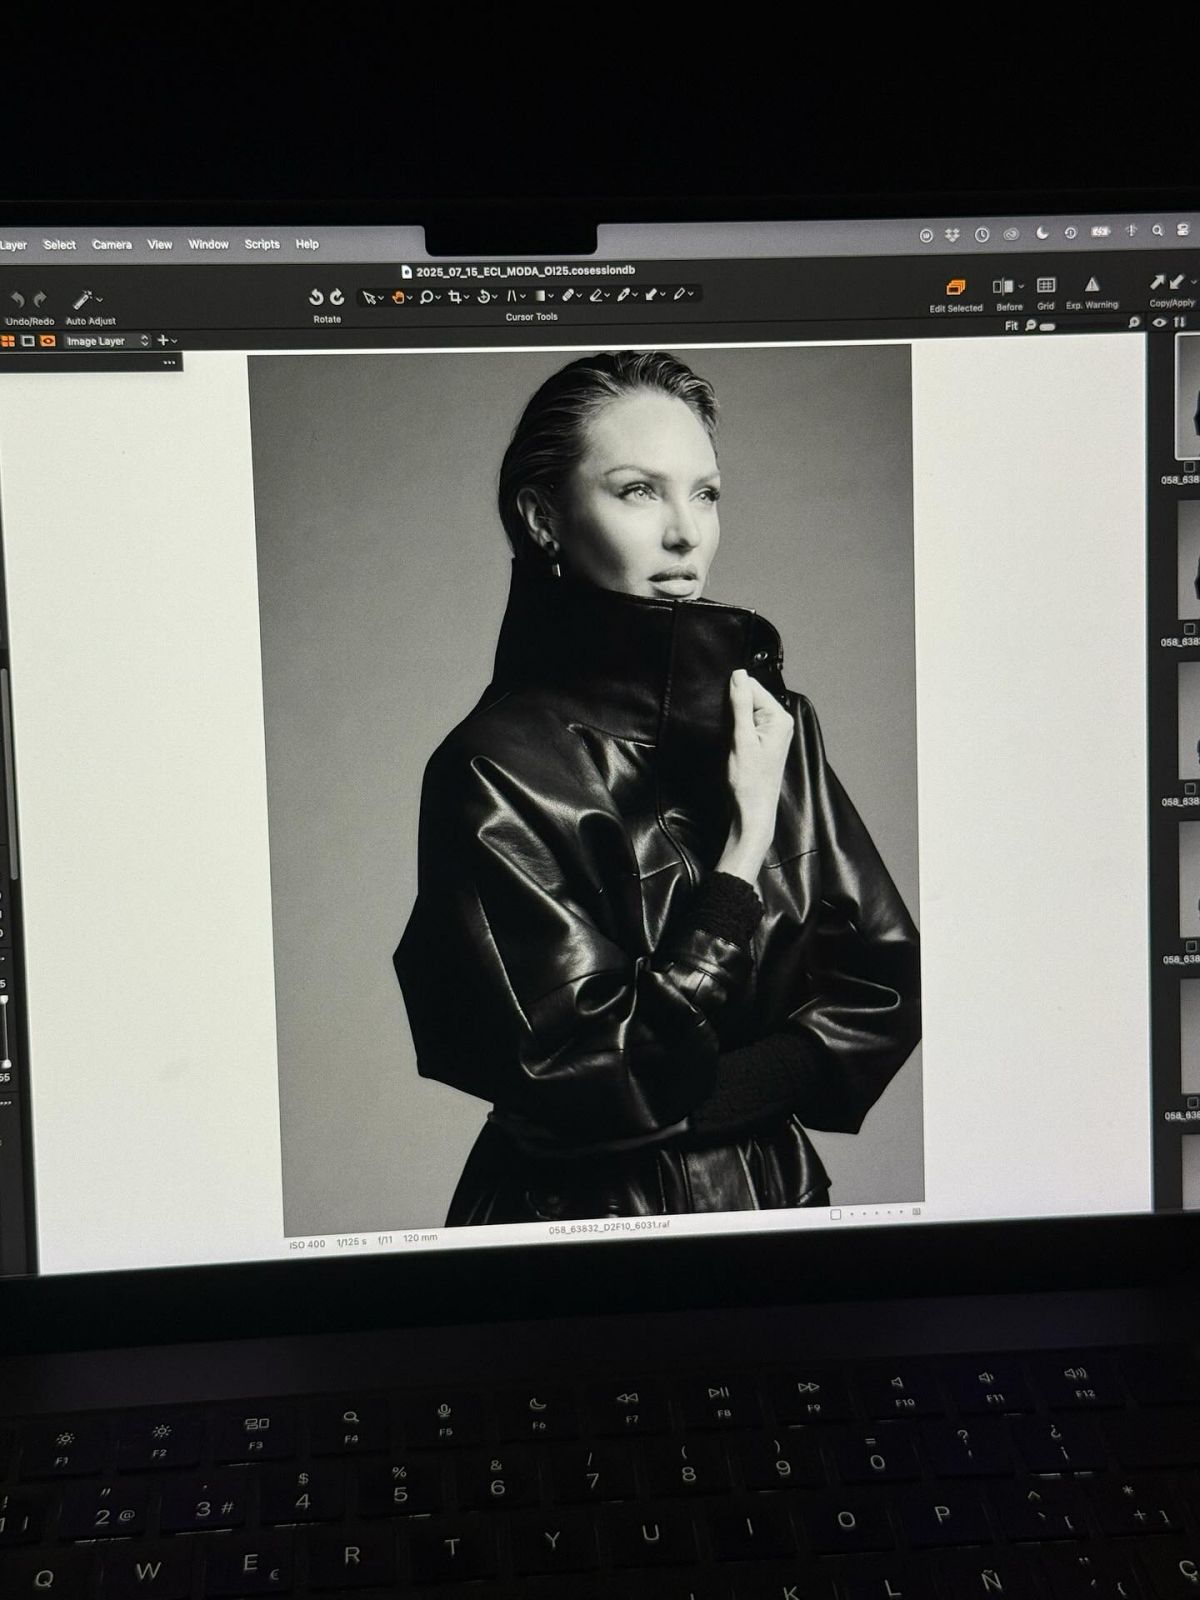Select the Pan hand cursor tool

click(397, 297)
